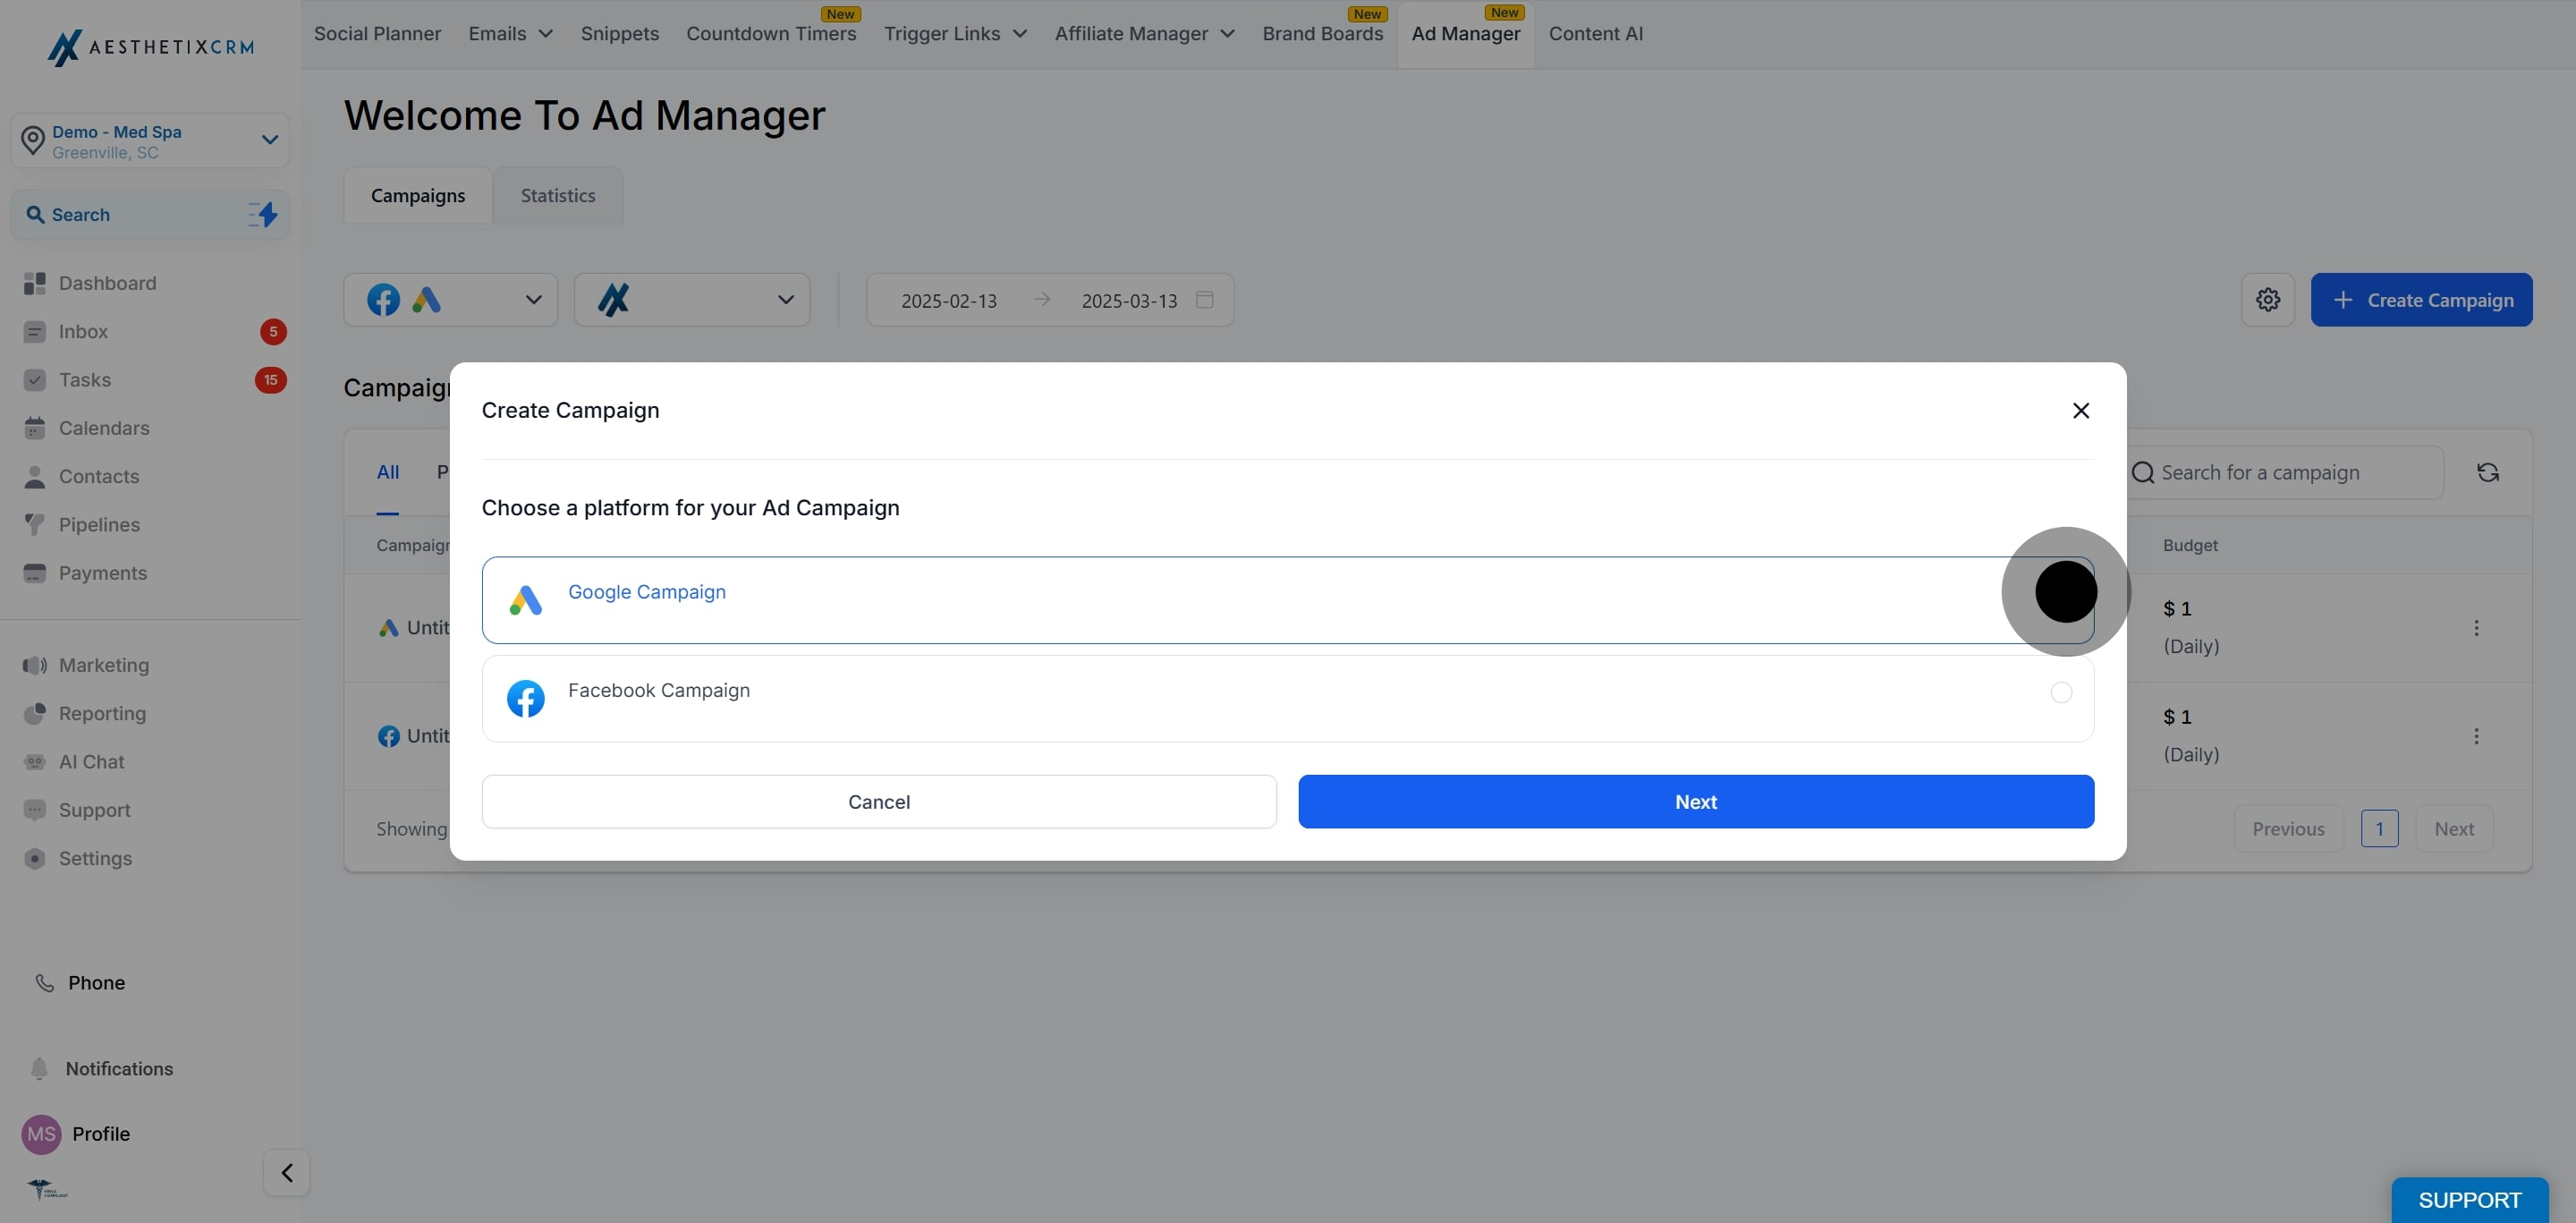Select the Google Campaign radio button

(2066, 592)
